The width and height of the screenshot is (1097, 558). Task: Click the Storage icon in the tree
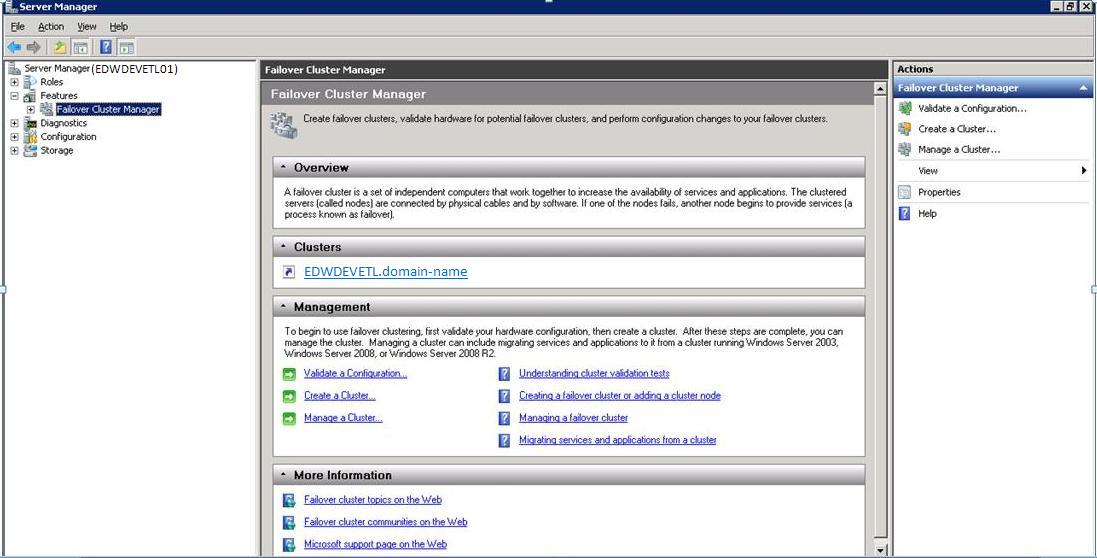29,150
